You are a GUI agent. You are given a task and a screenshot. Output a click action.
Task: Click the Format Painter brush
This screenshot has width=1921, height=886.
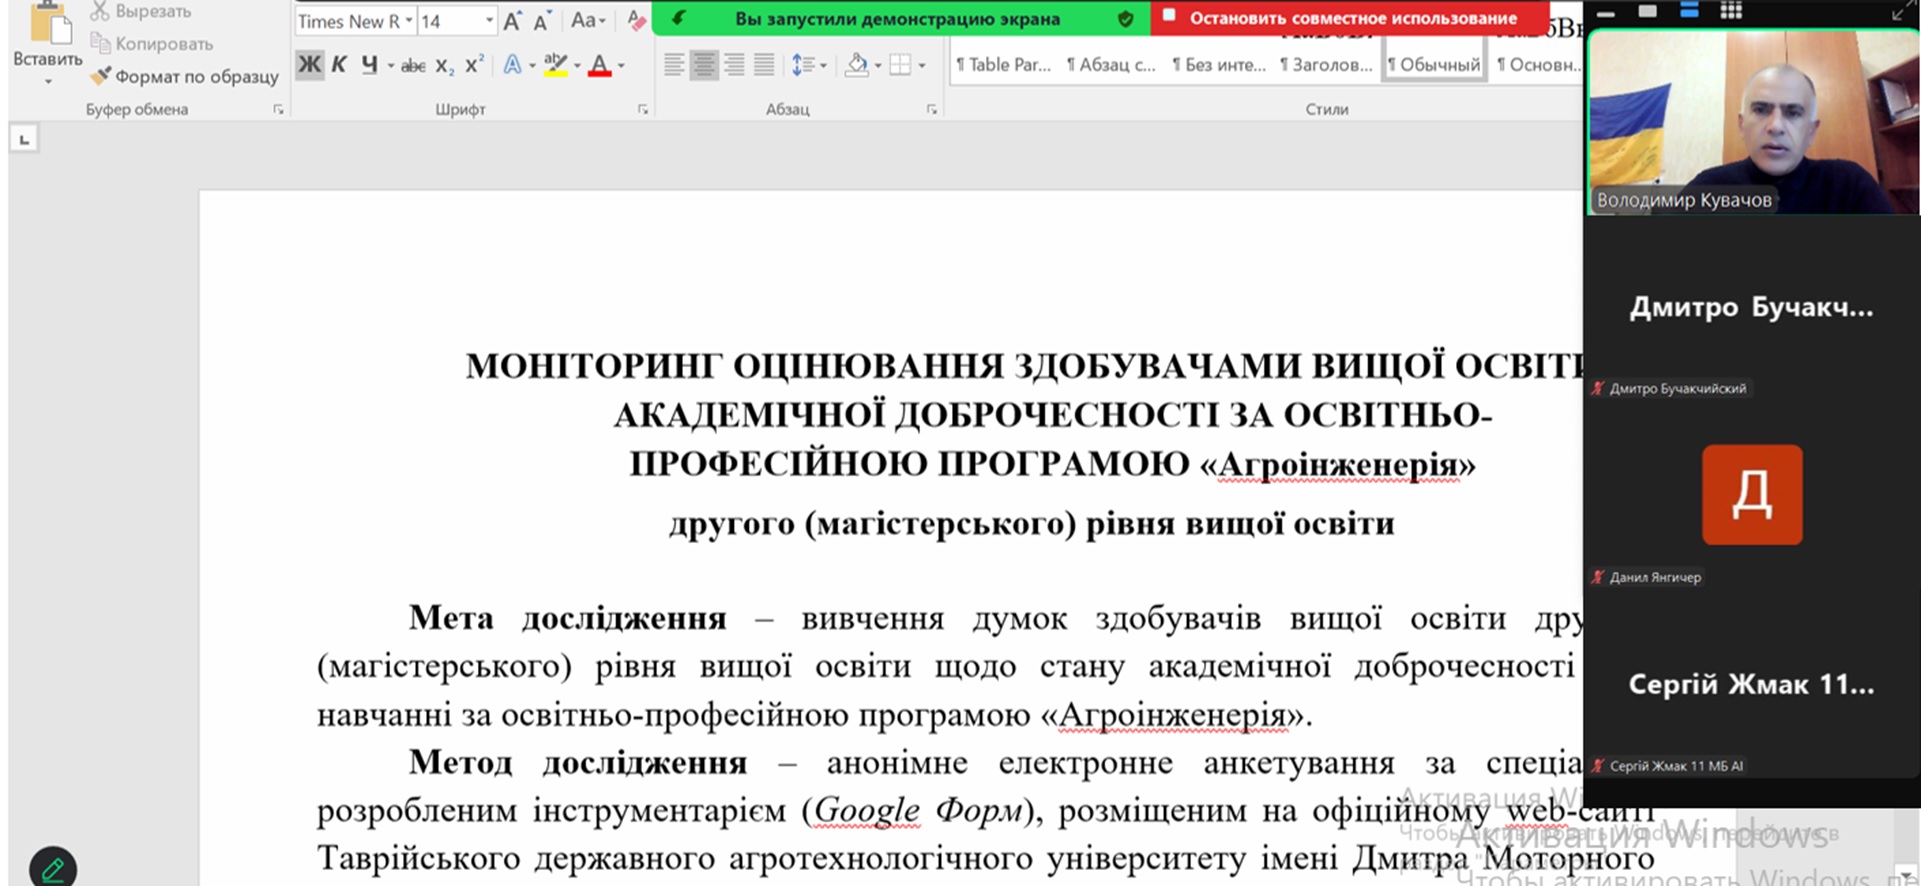coord(101,76)
